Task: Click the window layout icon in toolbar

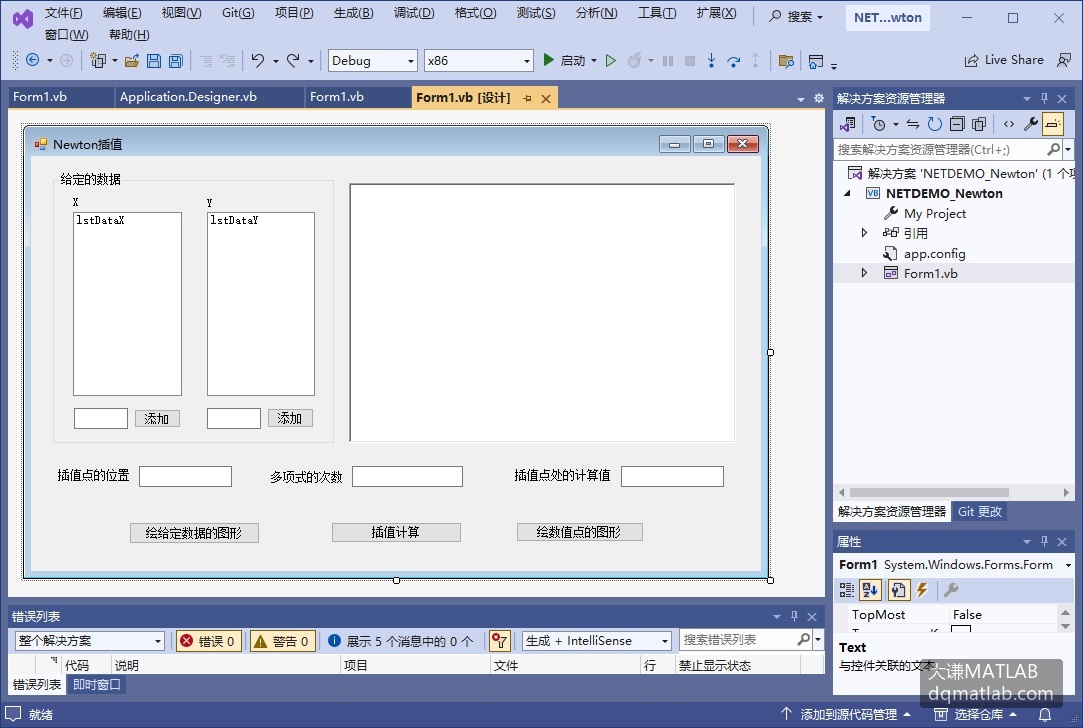Action: point(816,61)
